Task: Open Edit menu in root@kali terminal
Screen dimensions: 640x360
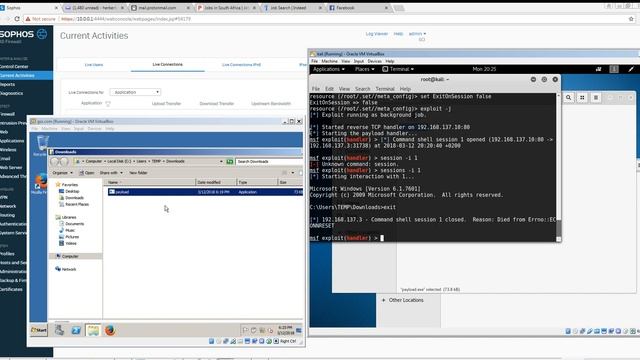Action: click(x=329, y=89)
